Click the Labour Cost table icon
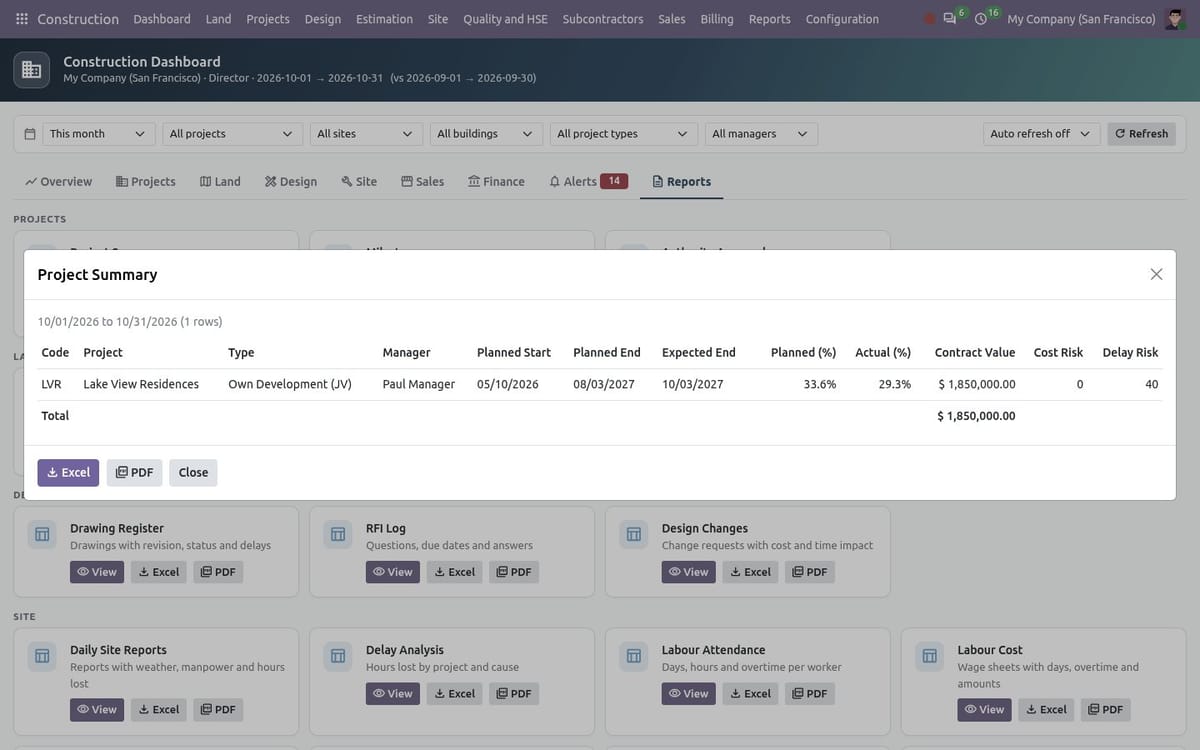1200x750 pixels. pyautogui.click(x=930, y=657)
